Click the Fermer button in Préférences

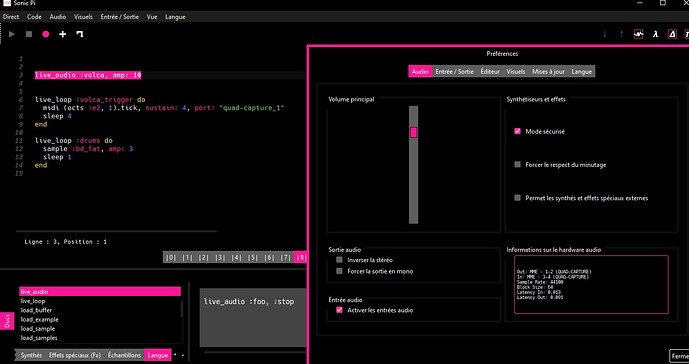pyautogui.click(x=679, y=355)
